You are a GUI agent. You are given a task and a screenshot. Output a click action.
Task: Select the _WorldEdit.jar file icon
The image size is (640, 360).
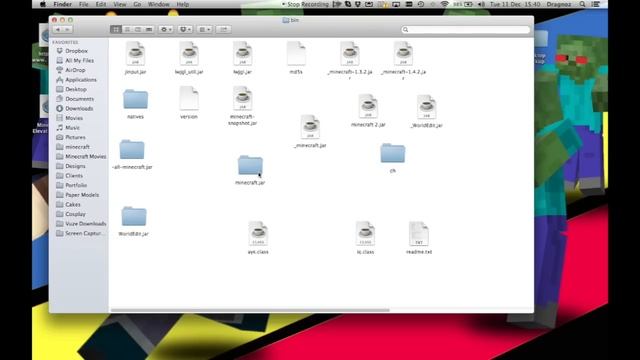[427, 107]
